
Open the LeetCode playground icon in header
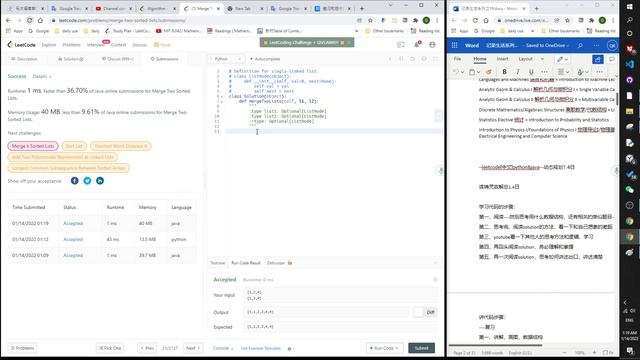[x=401, y=44]
